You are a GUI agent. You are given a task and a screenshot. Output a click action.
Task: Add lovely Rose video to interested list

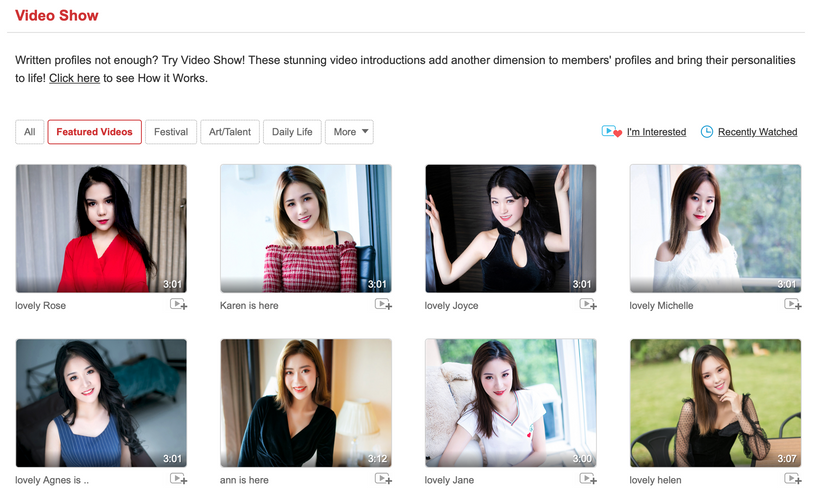coord(178,304)
